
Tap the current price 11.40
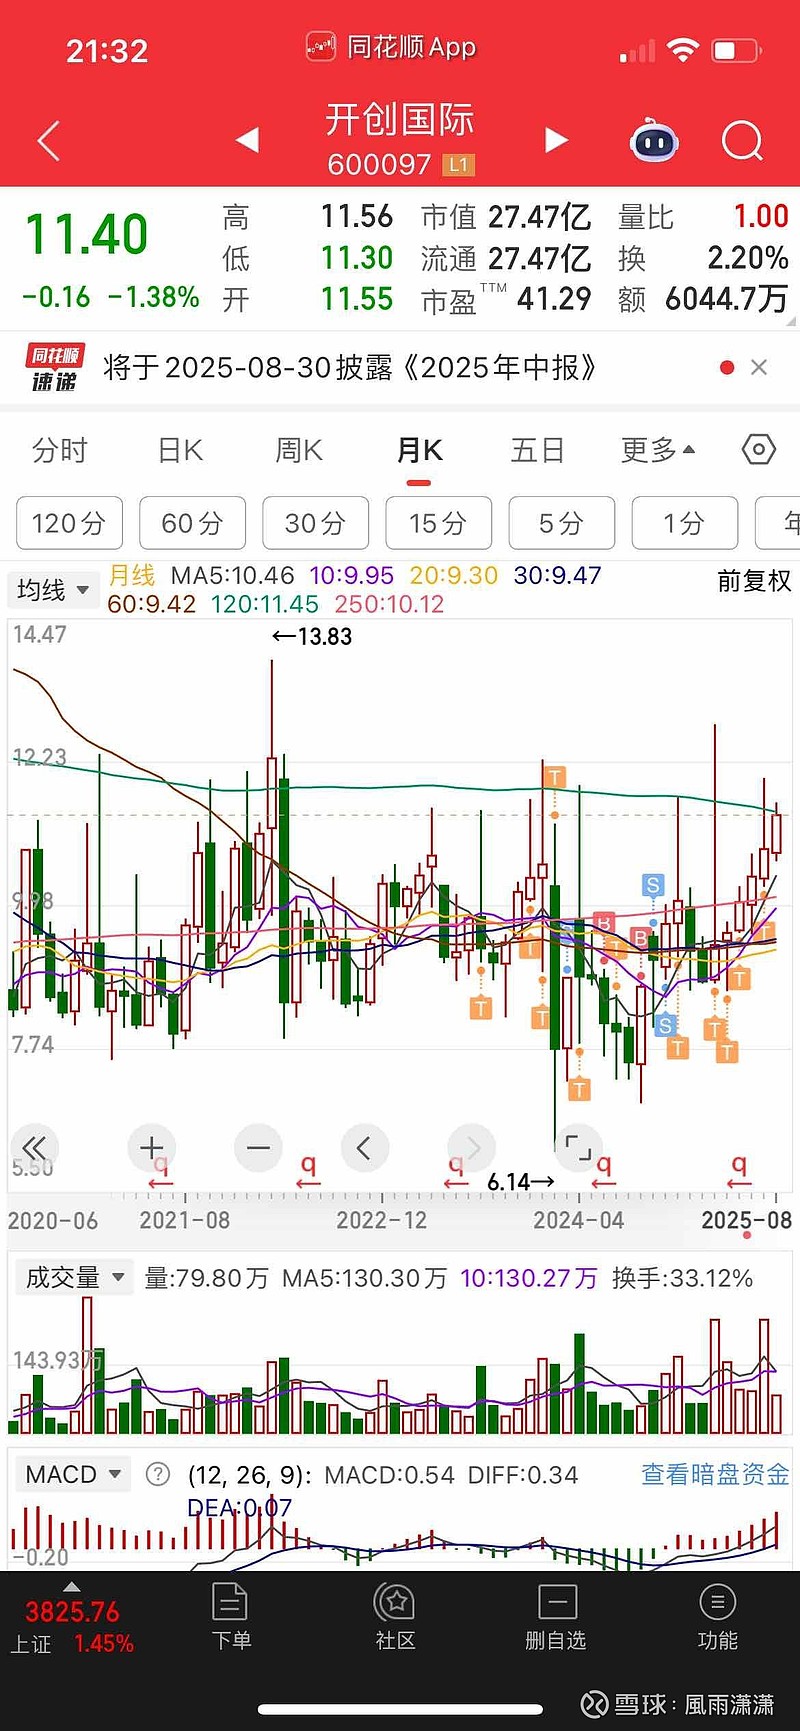pos(86,235)
